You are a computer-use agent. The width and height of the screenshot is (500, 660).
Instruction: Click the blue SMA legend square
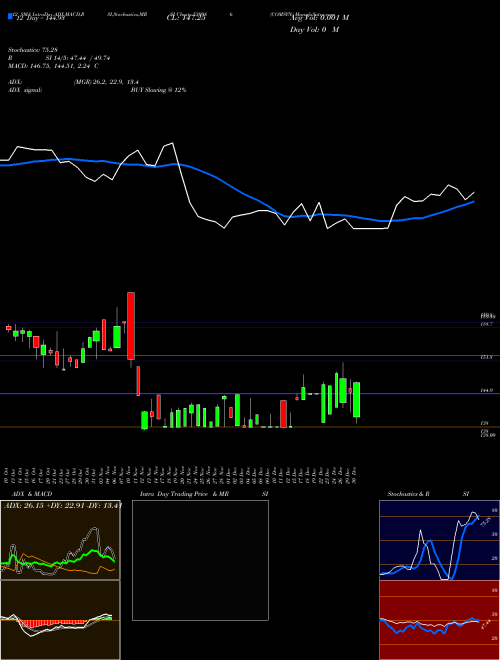[x=10, y=17]
